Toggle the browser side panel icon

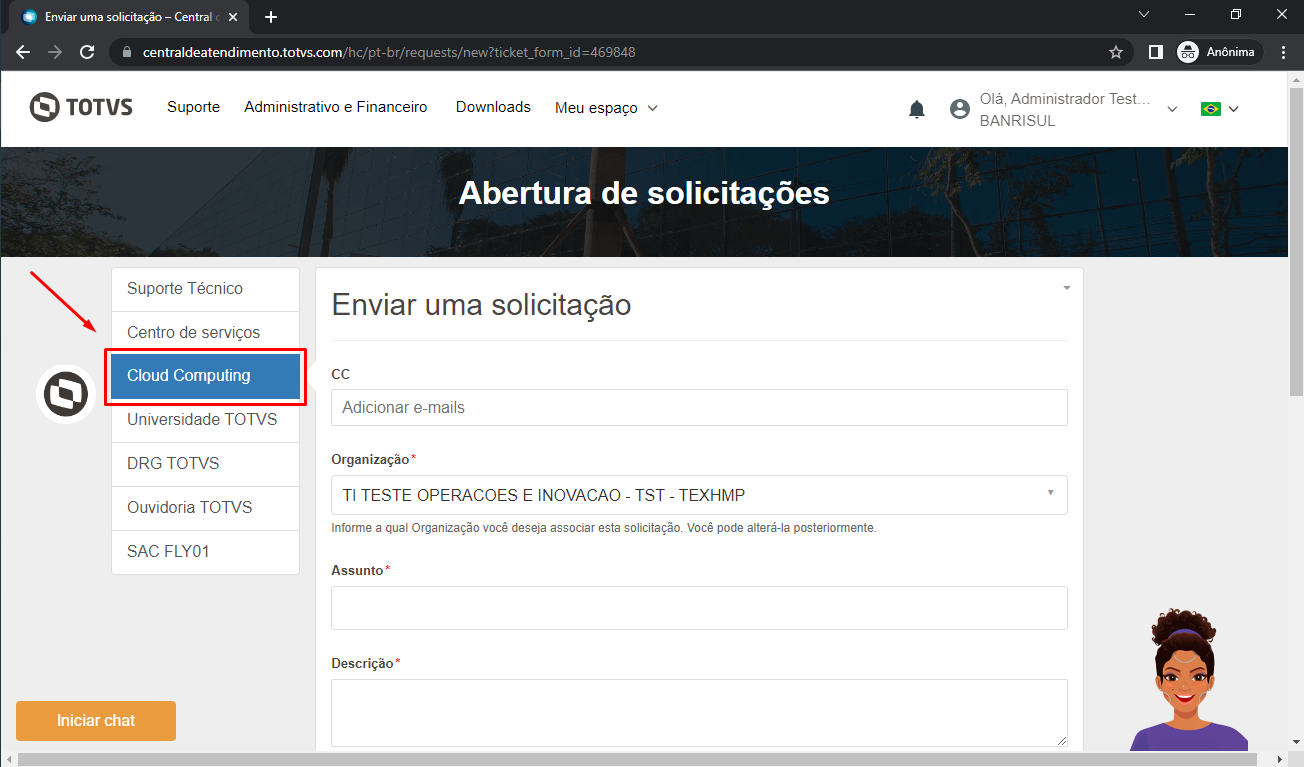coord(1155,52)
